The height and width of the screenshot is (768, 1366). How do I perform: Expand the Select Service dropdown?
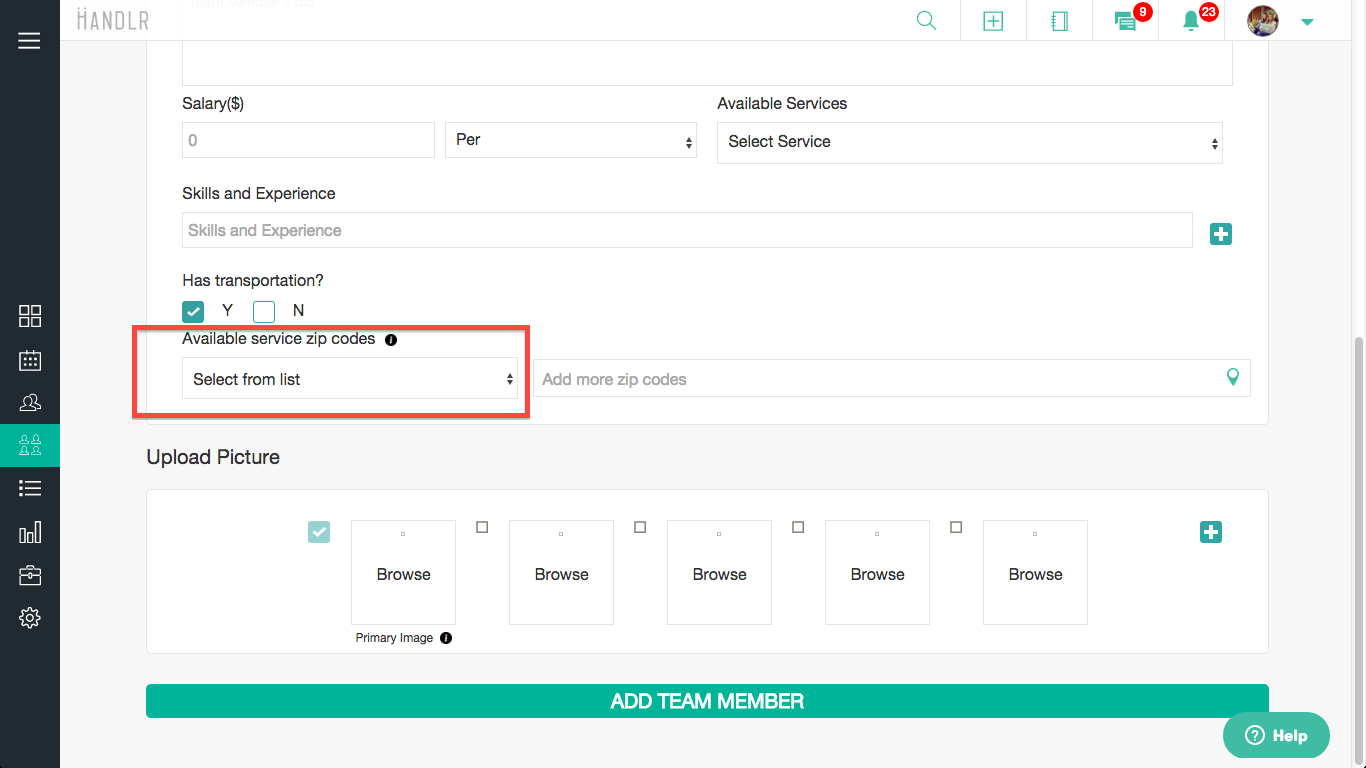click(x=969, y=143)
